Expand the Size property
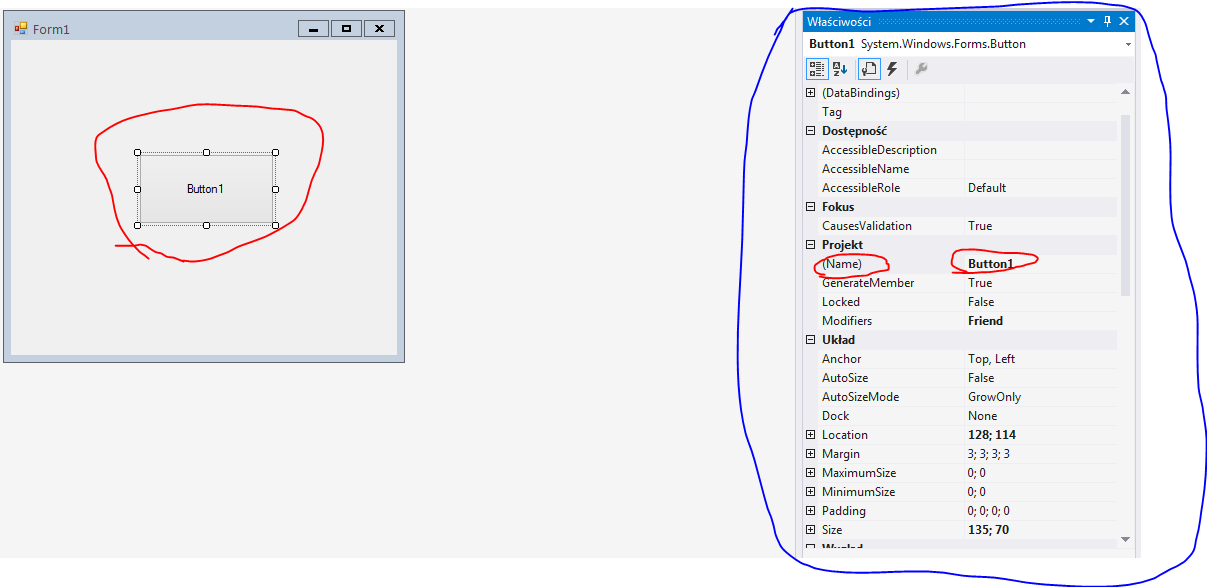Image resolution: width=1207 pixels, height=587 pixels. point(811,530)
